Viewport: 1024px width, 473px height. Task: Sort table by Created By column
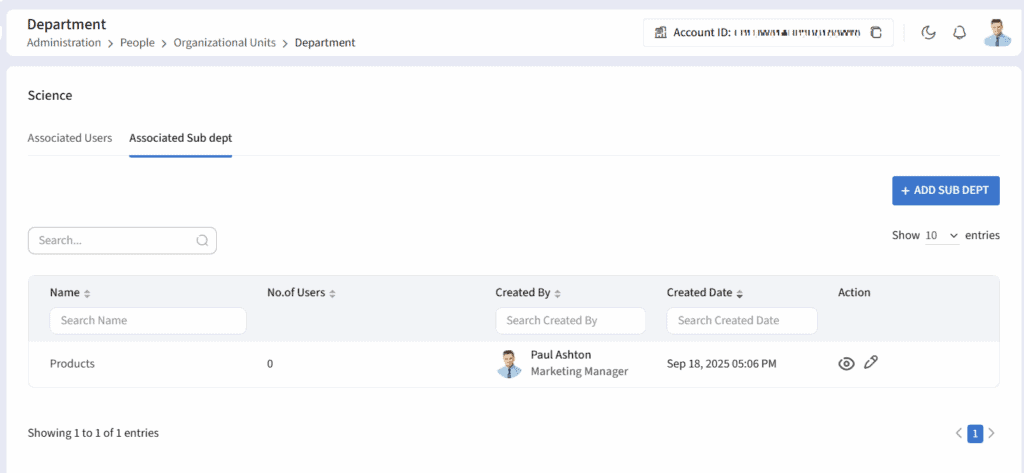[x=557, y=293]
